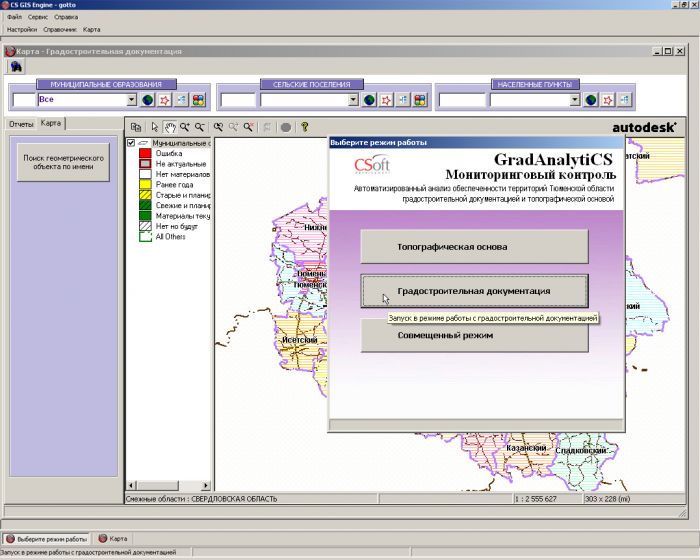The width and height of the screenshot is (700, 560).
Task: Click the yellow Ранее года legend swatch
Action: click(x=145, y=184)
